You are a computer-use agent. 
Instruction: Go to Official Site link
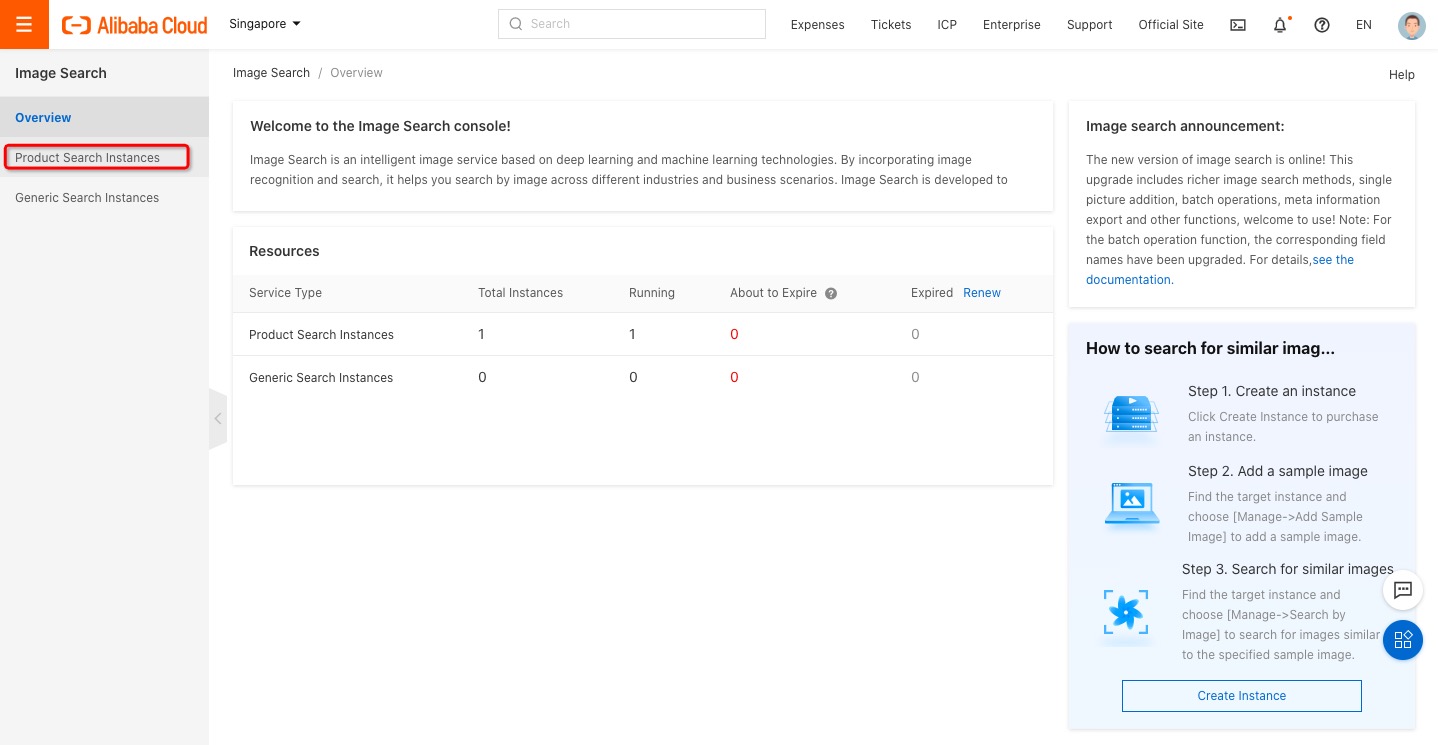tap(1171, 25)
